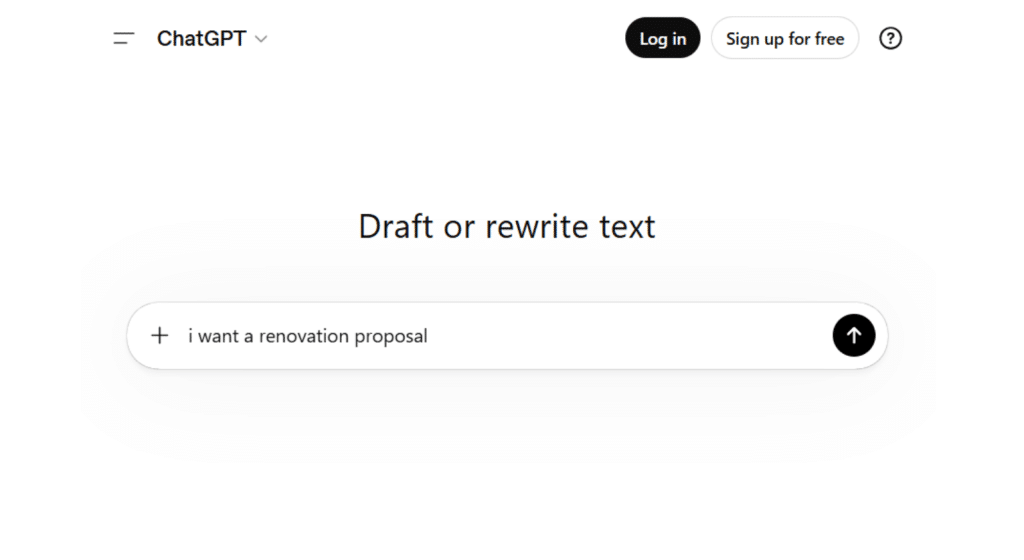Choose the outlined Sign up button
Screen dimensions: 1024x560
784,39
